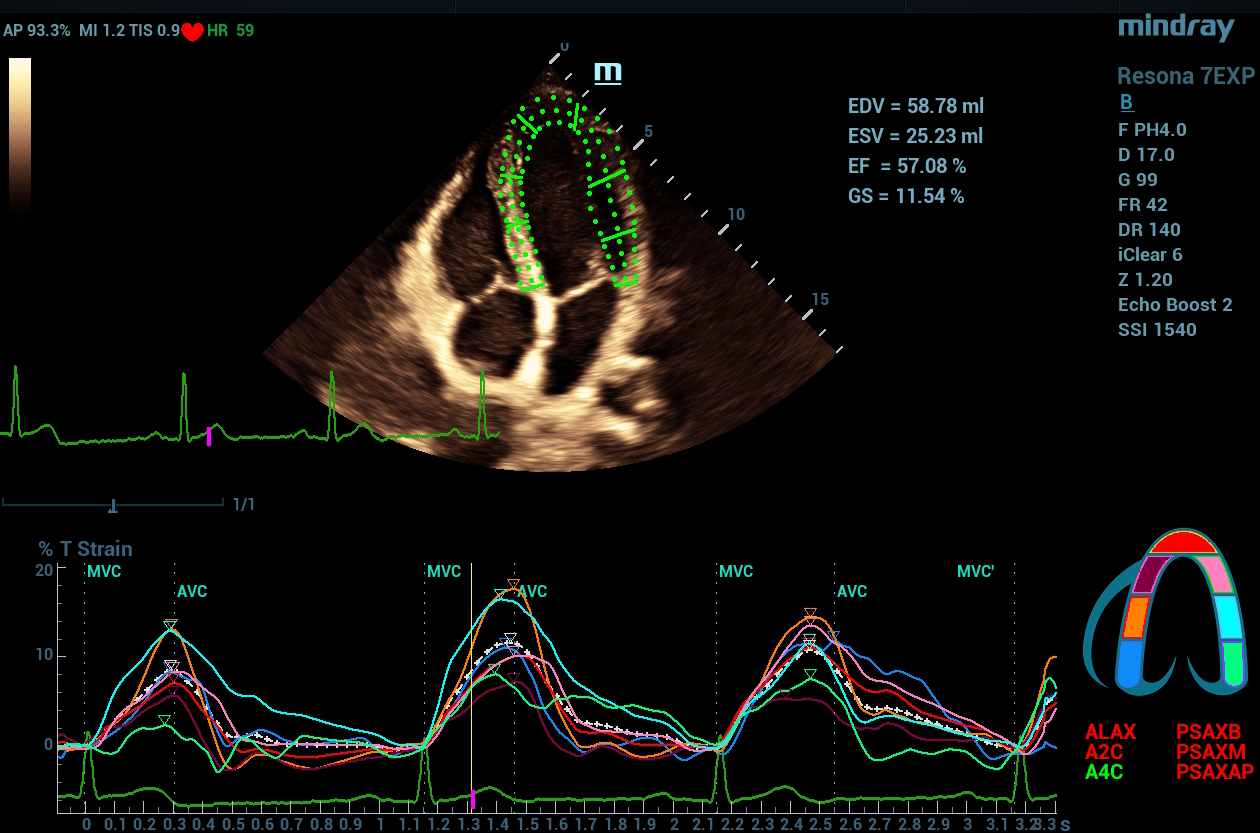1260x833 pixels.
Task: Click the Mindray logo
Action: [1176, 28]
